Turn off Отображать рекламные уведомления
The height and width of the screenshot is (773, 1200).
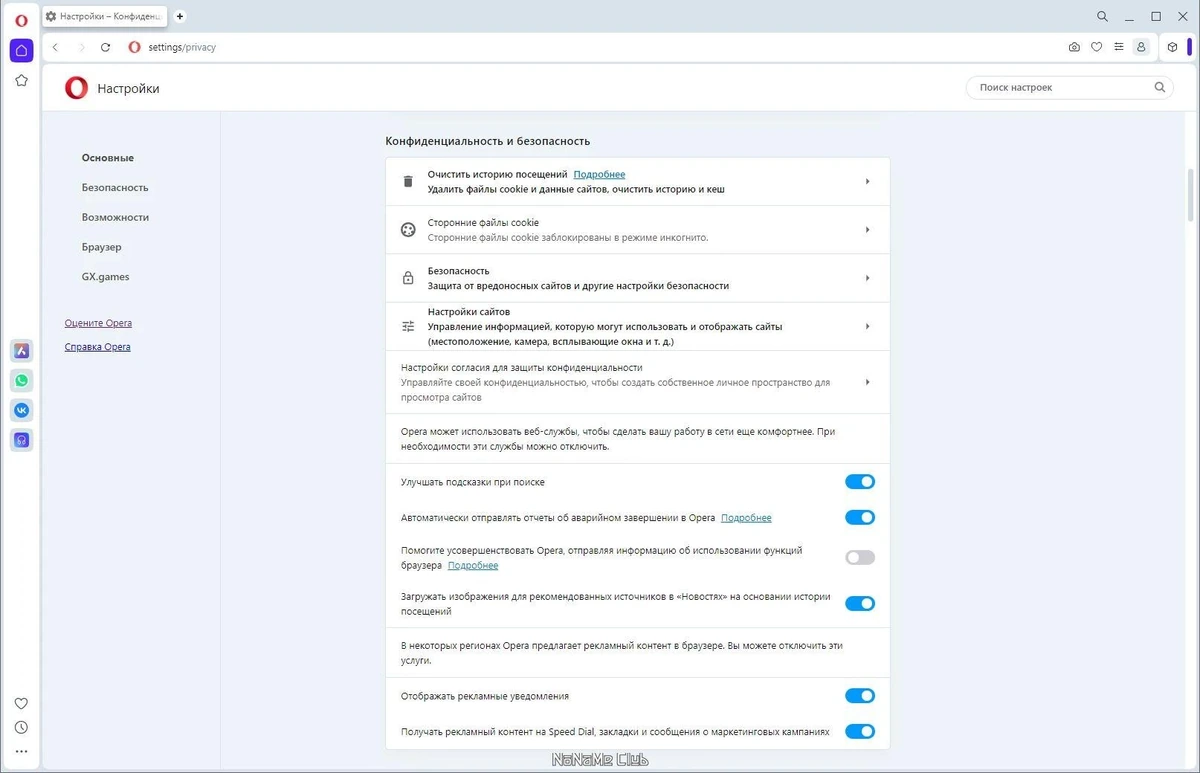coord(860,696)
